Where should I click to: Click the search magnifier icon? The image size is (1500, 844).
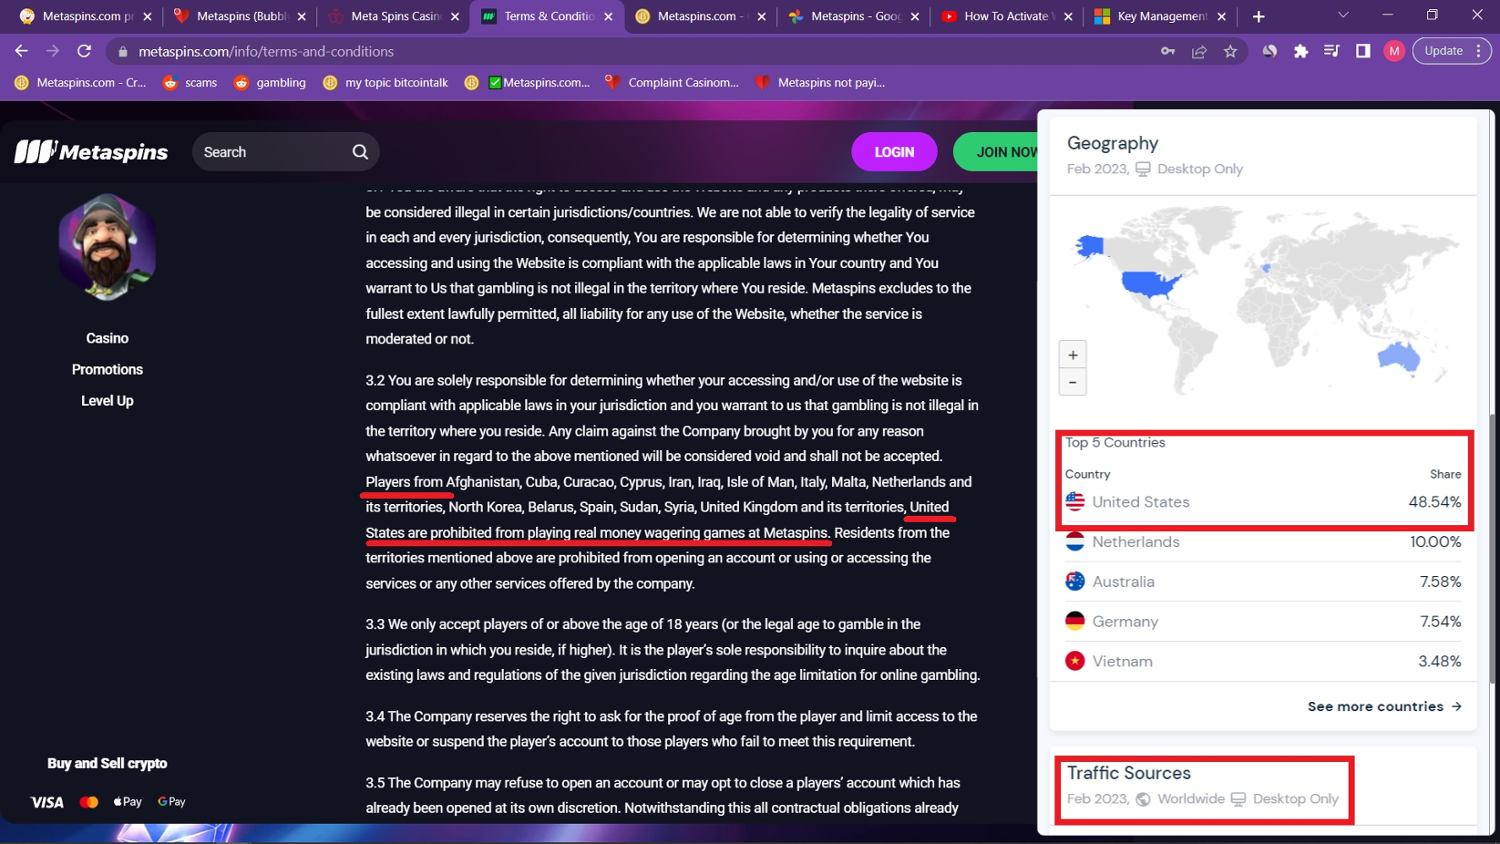[x=360, y=152]
